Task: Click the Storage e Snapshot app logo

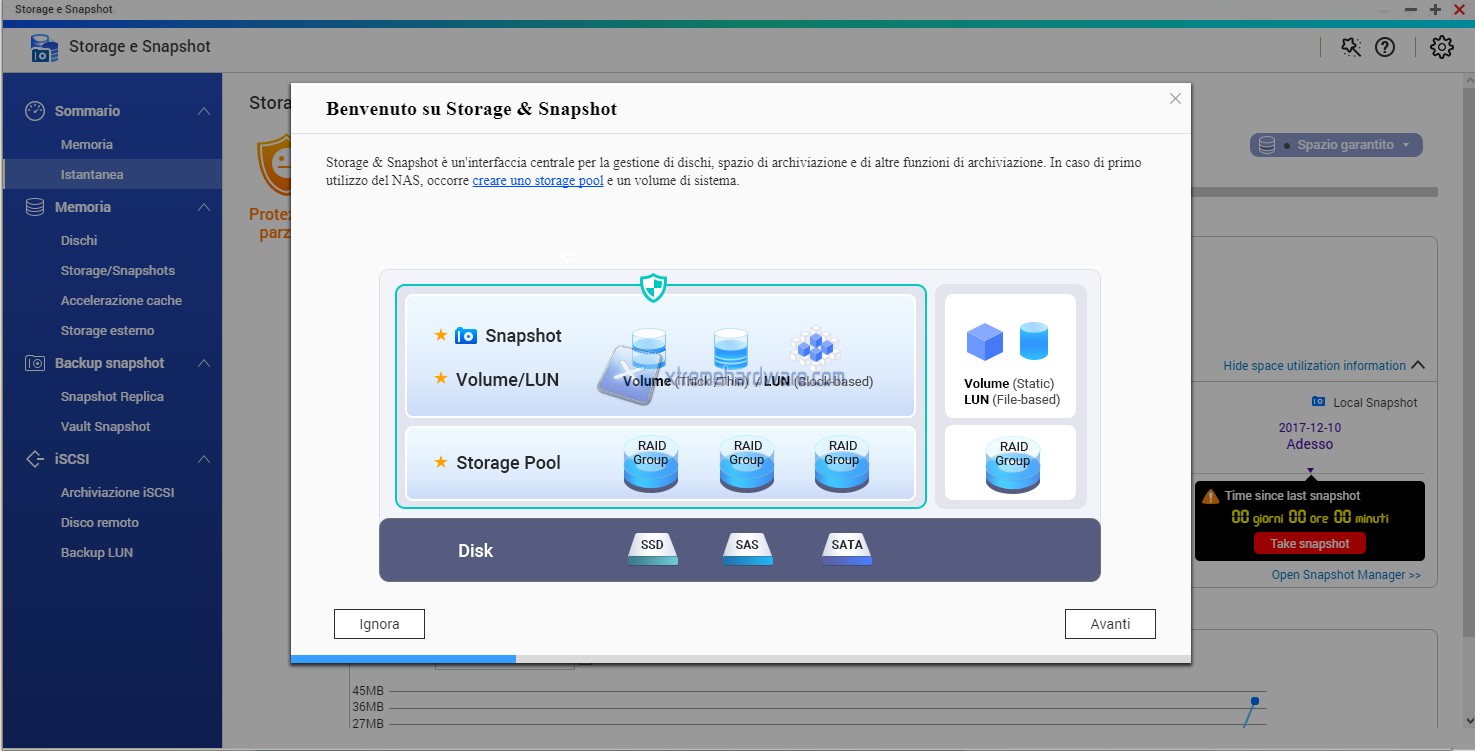Action: pos(44,47)
